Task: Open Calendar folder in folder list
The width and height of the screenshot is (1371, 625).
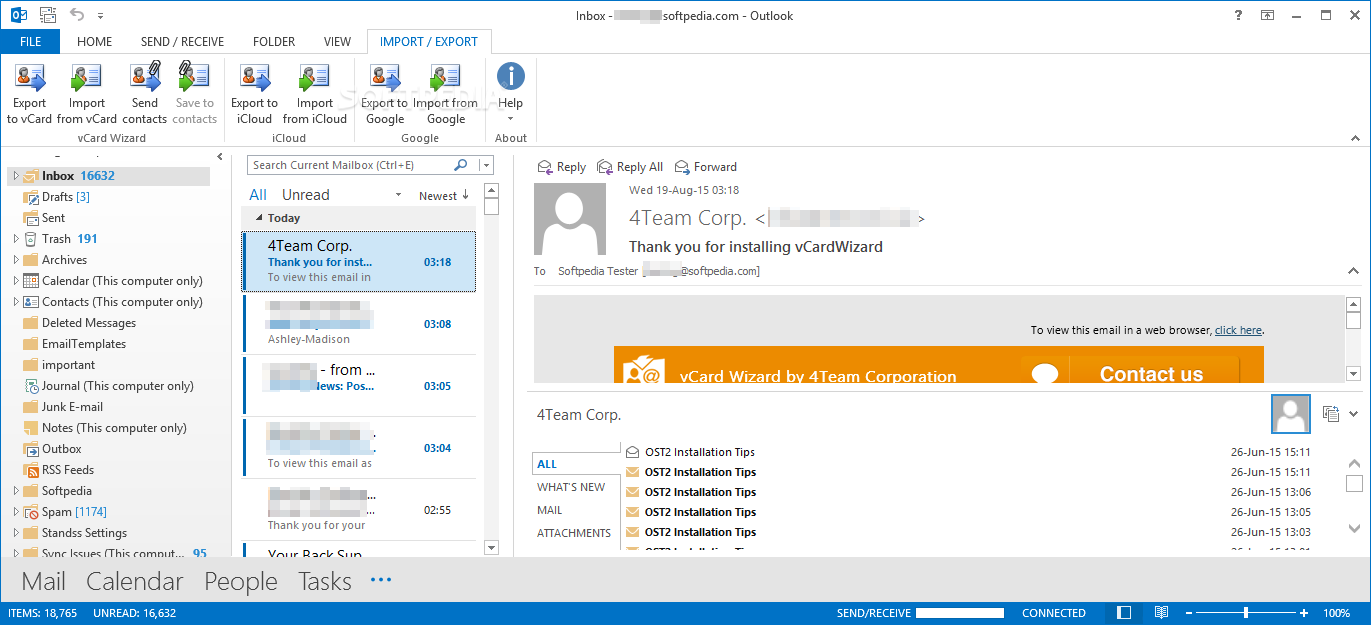Action: point(122,281)
